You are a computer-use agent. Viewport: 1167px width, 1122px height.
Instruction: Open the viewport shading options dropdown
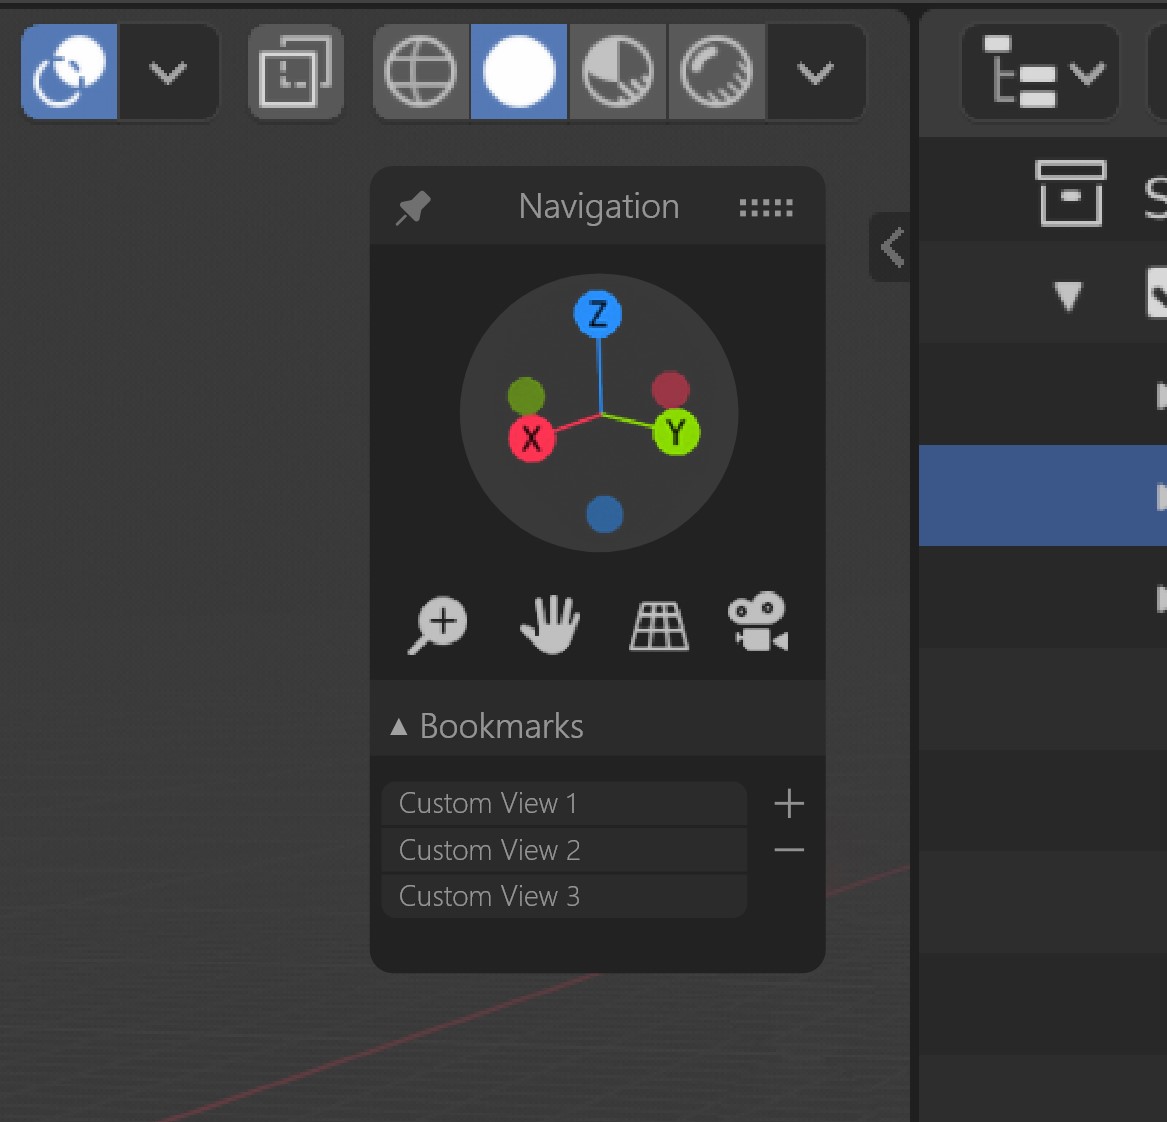(x=816, y=71)
